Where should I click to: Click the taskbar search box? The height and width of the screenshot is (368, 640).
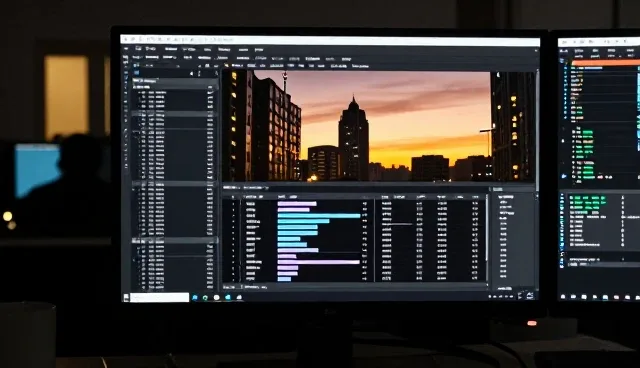click(160, 297)
